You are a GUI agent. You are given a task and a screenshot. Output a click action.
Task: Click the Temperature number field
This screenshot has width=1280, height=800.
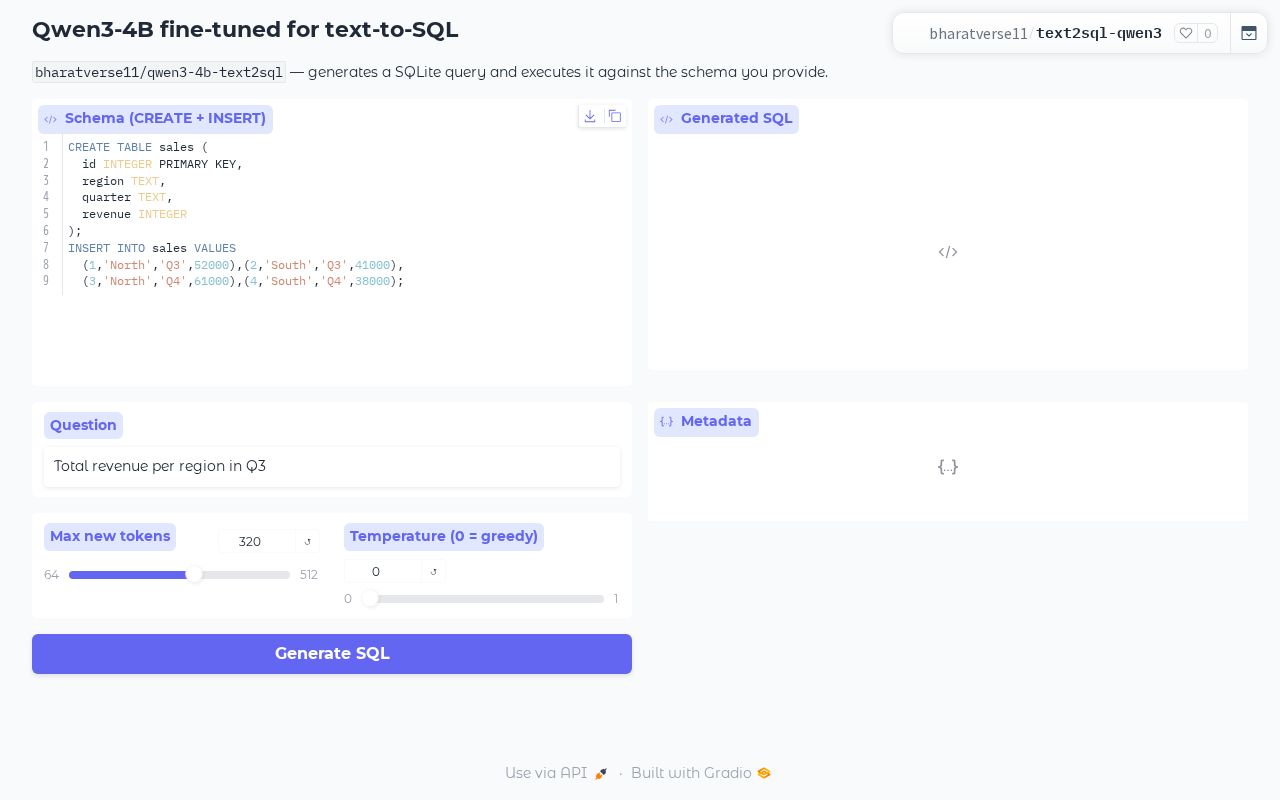click(x=384, y=572)
